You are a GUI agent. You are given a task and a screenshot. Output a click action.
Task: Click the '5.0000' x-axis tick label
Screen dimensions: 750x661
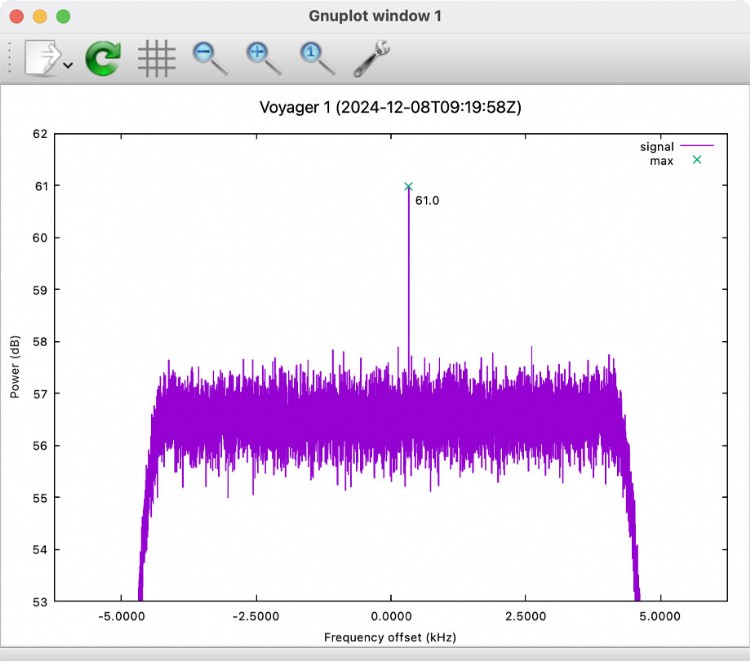pos(660,616)
